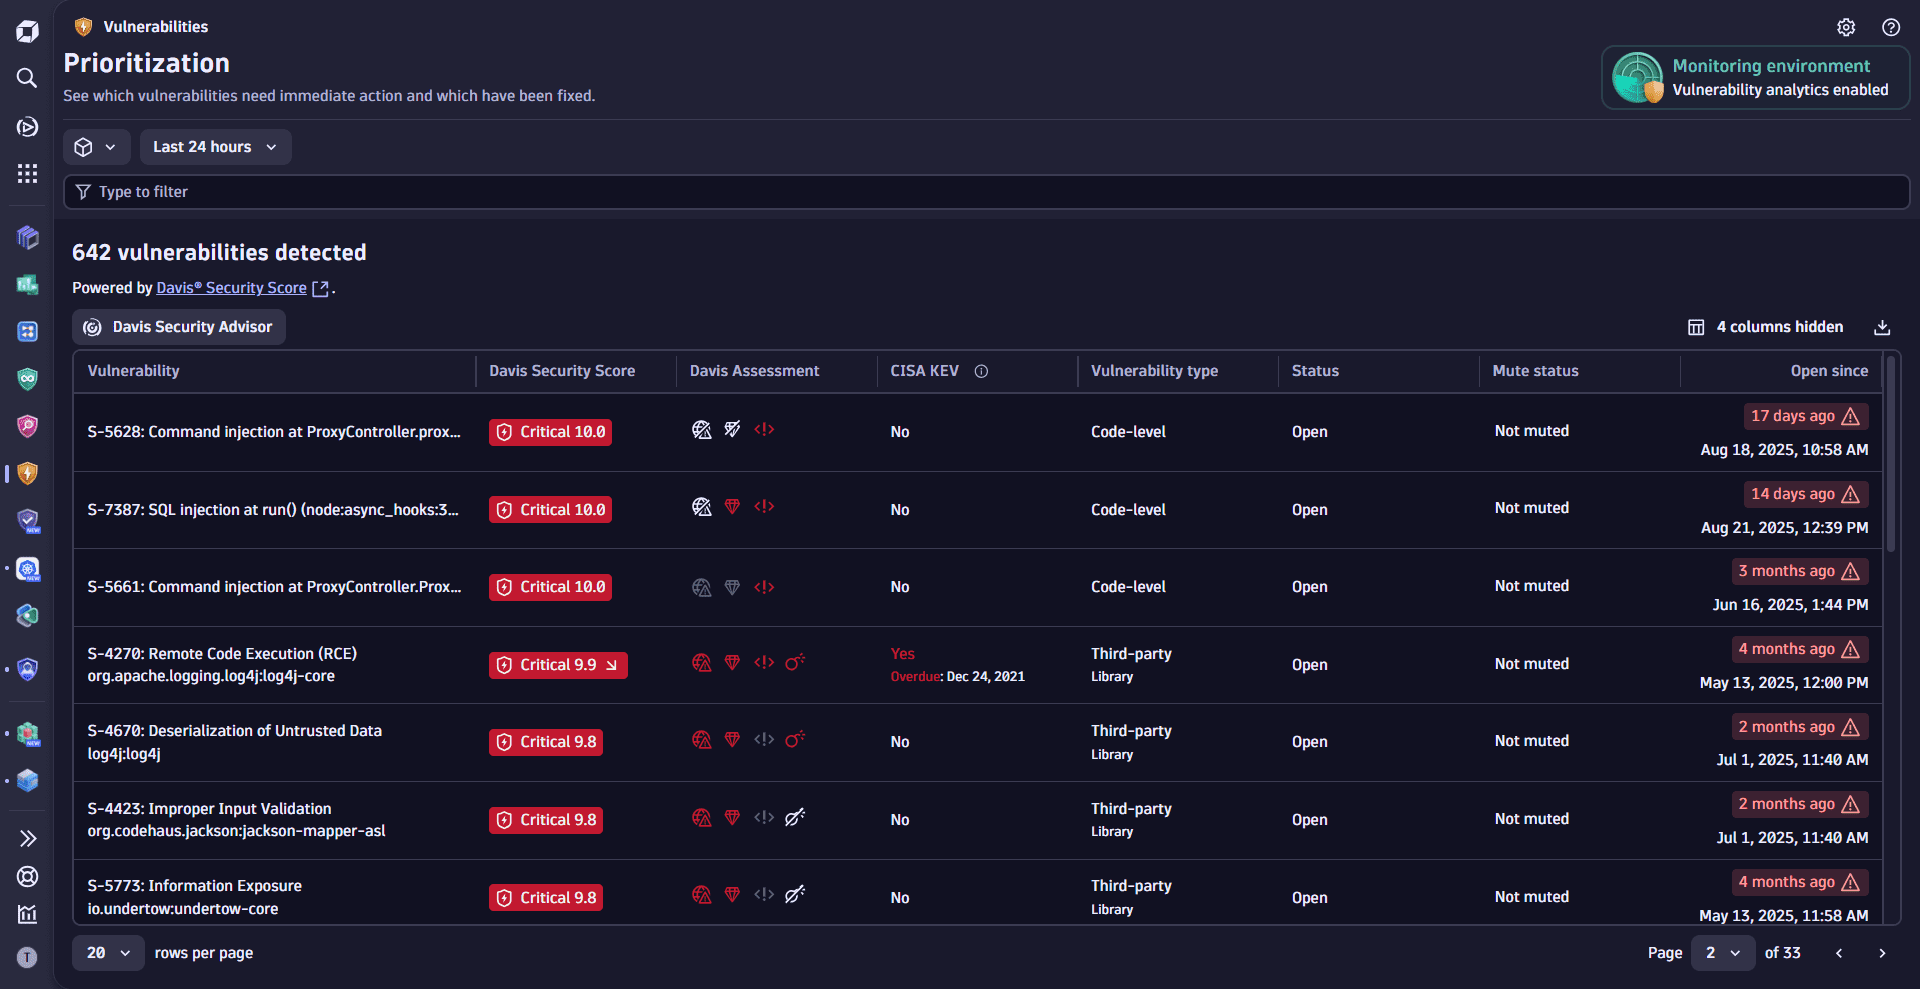Click the Type to filter field
The height and width of the screenshot is (989, 1920).
tap(986, 192)
